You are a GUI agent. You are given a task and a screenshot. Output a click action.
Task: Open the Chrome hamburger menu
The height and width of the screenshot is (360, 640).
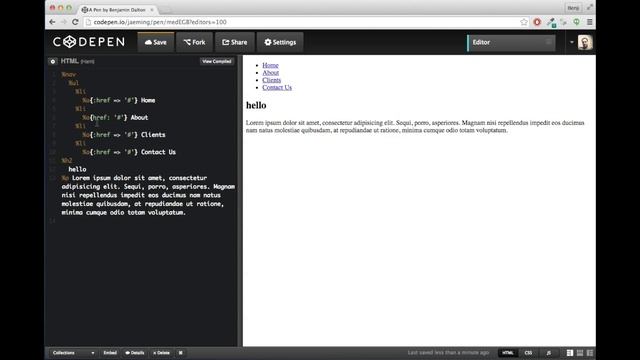click(589, 22)
